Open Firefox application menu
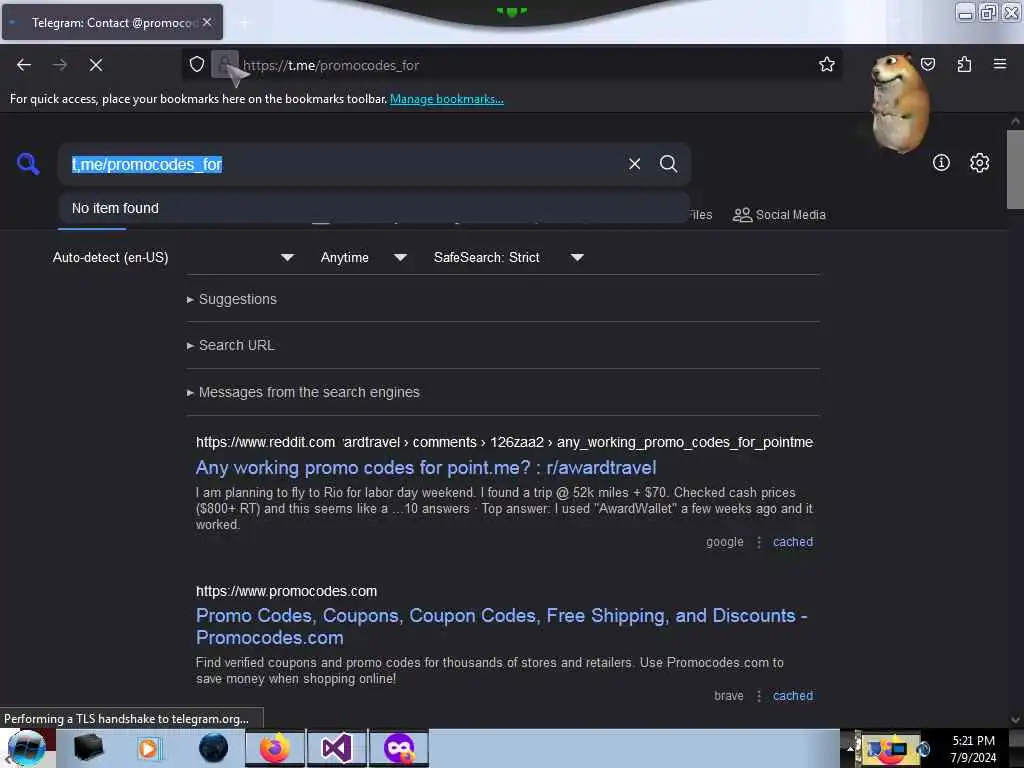1024x768 pixels. point(1000,64)
